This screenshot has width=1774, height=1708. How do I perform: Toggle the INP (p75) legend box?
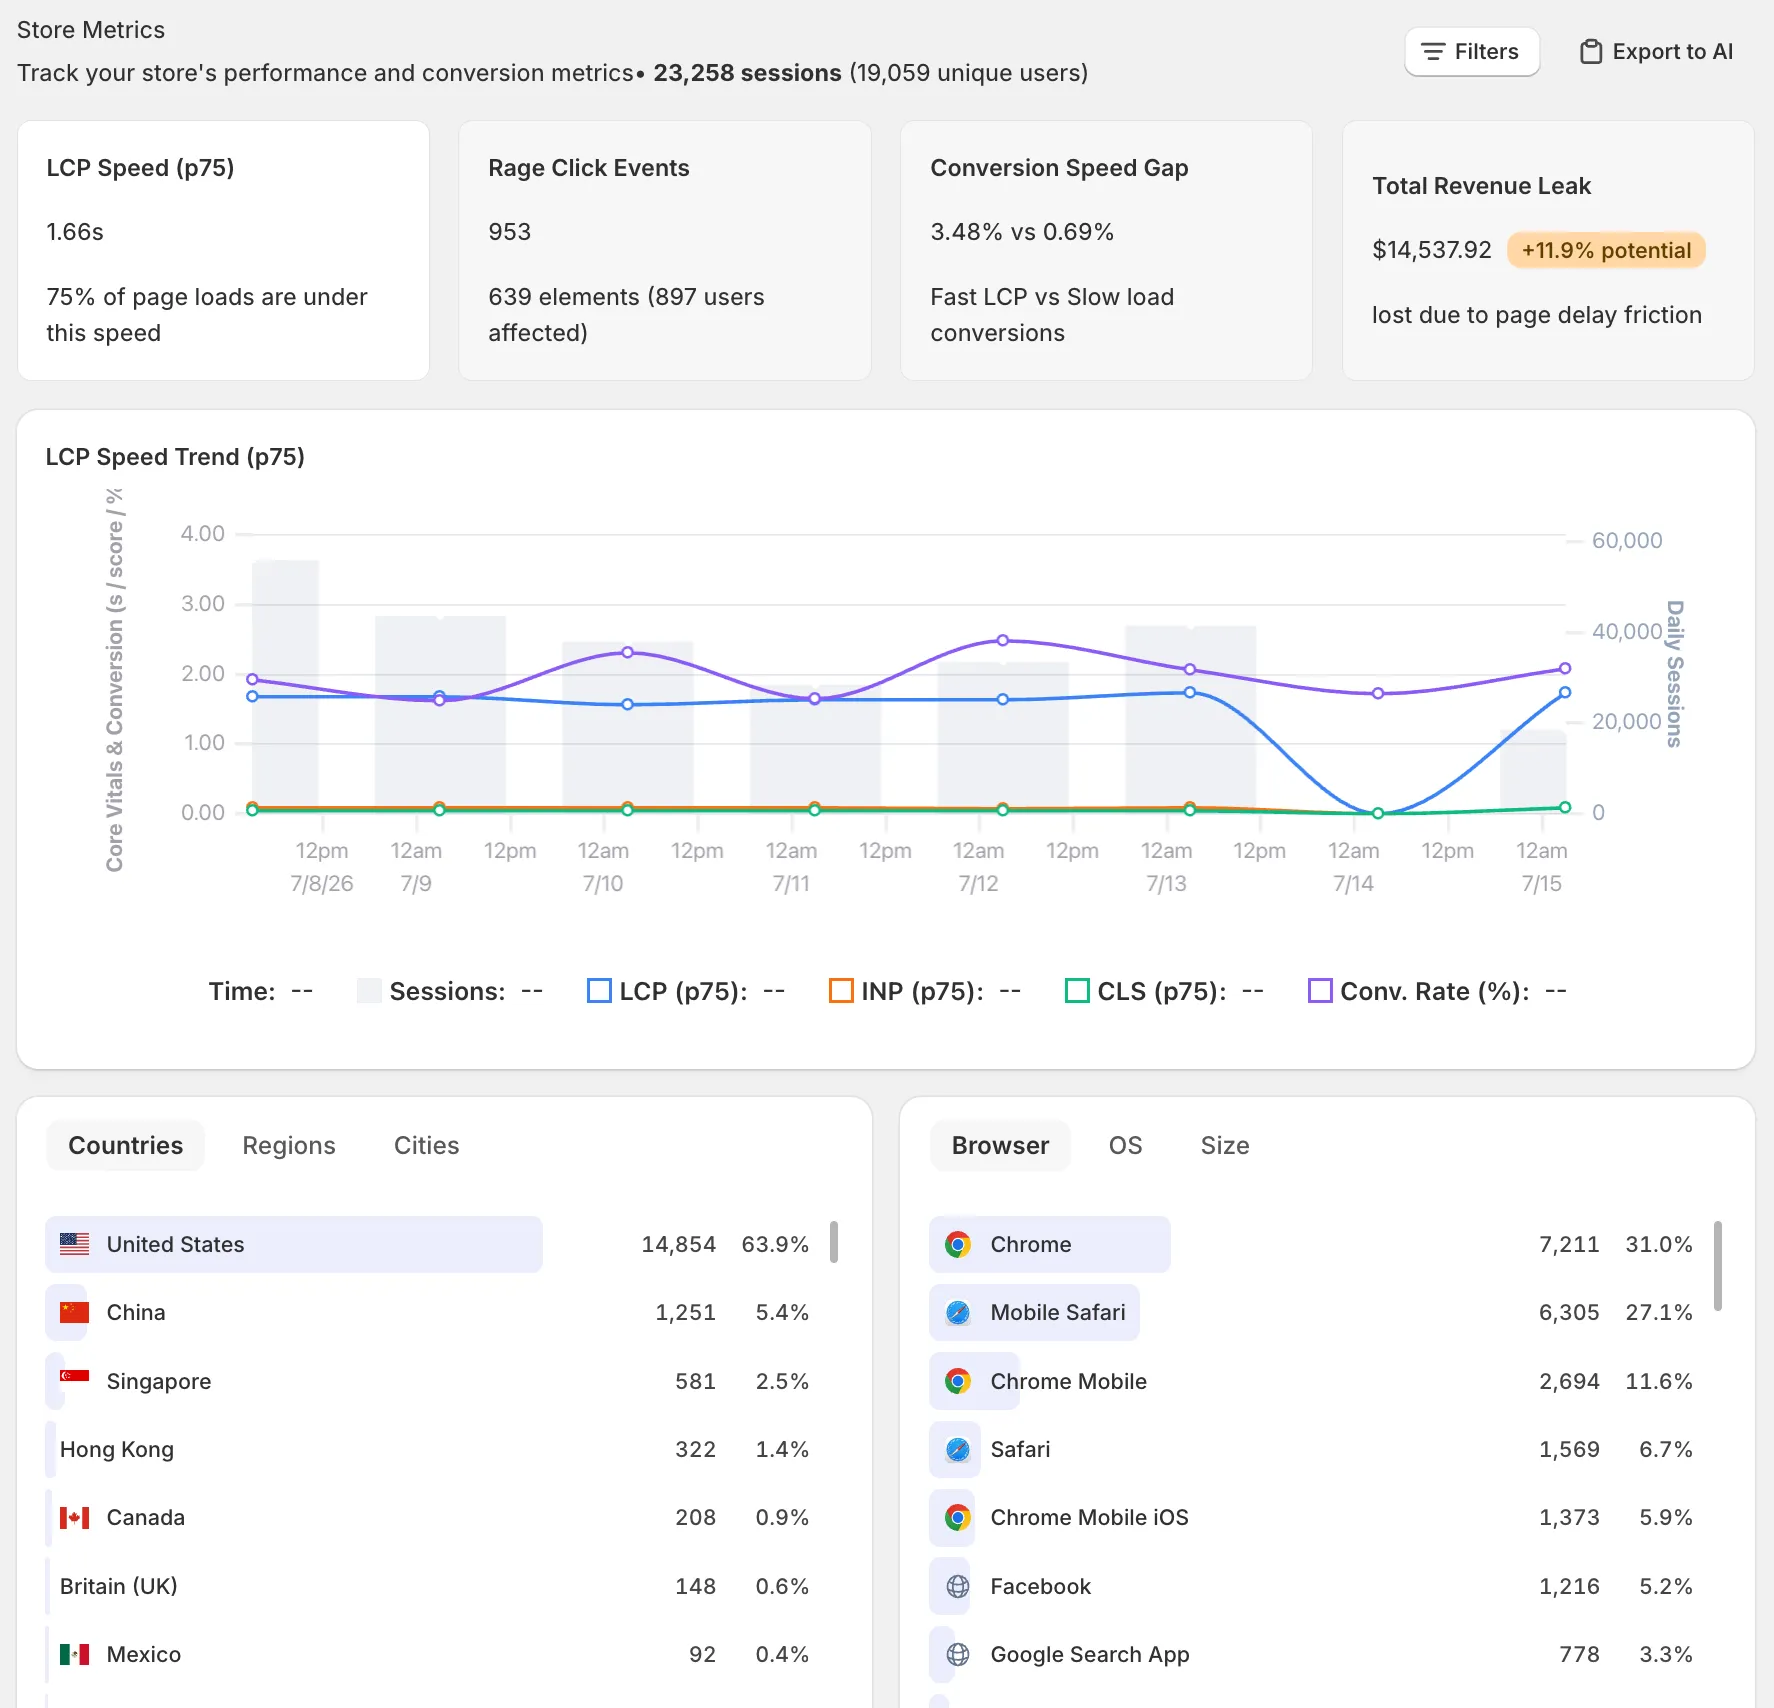(x=841, y=991)
